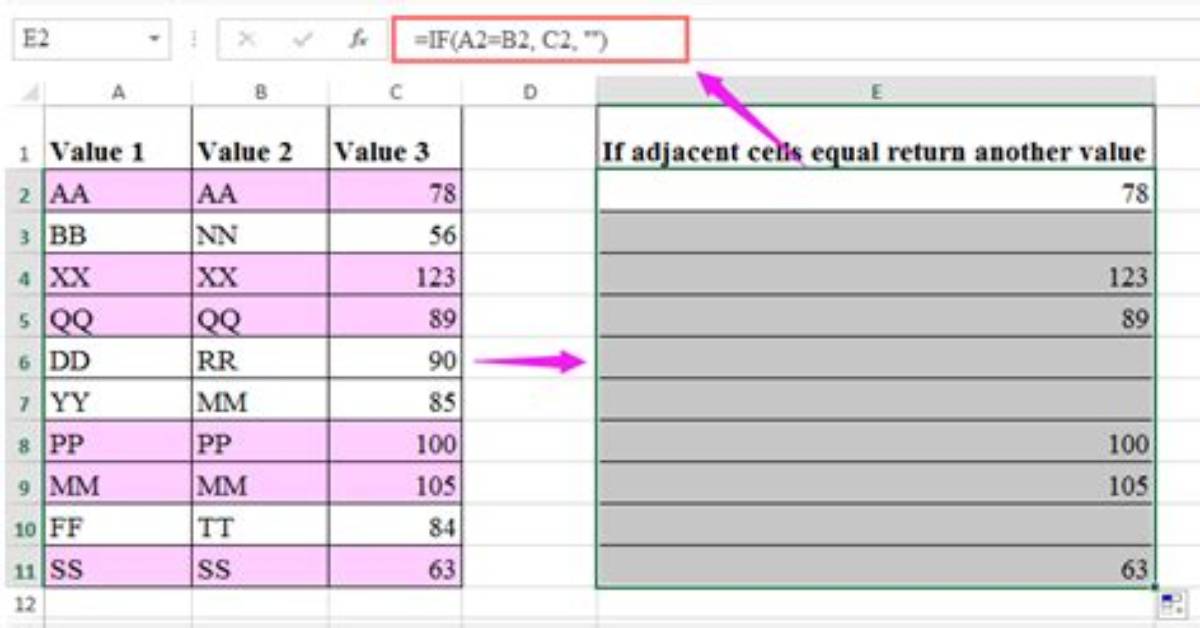Select column E header

point(876,92)
